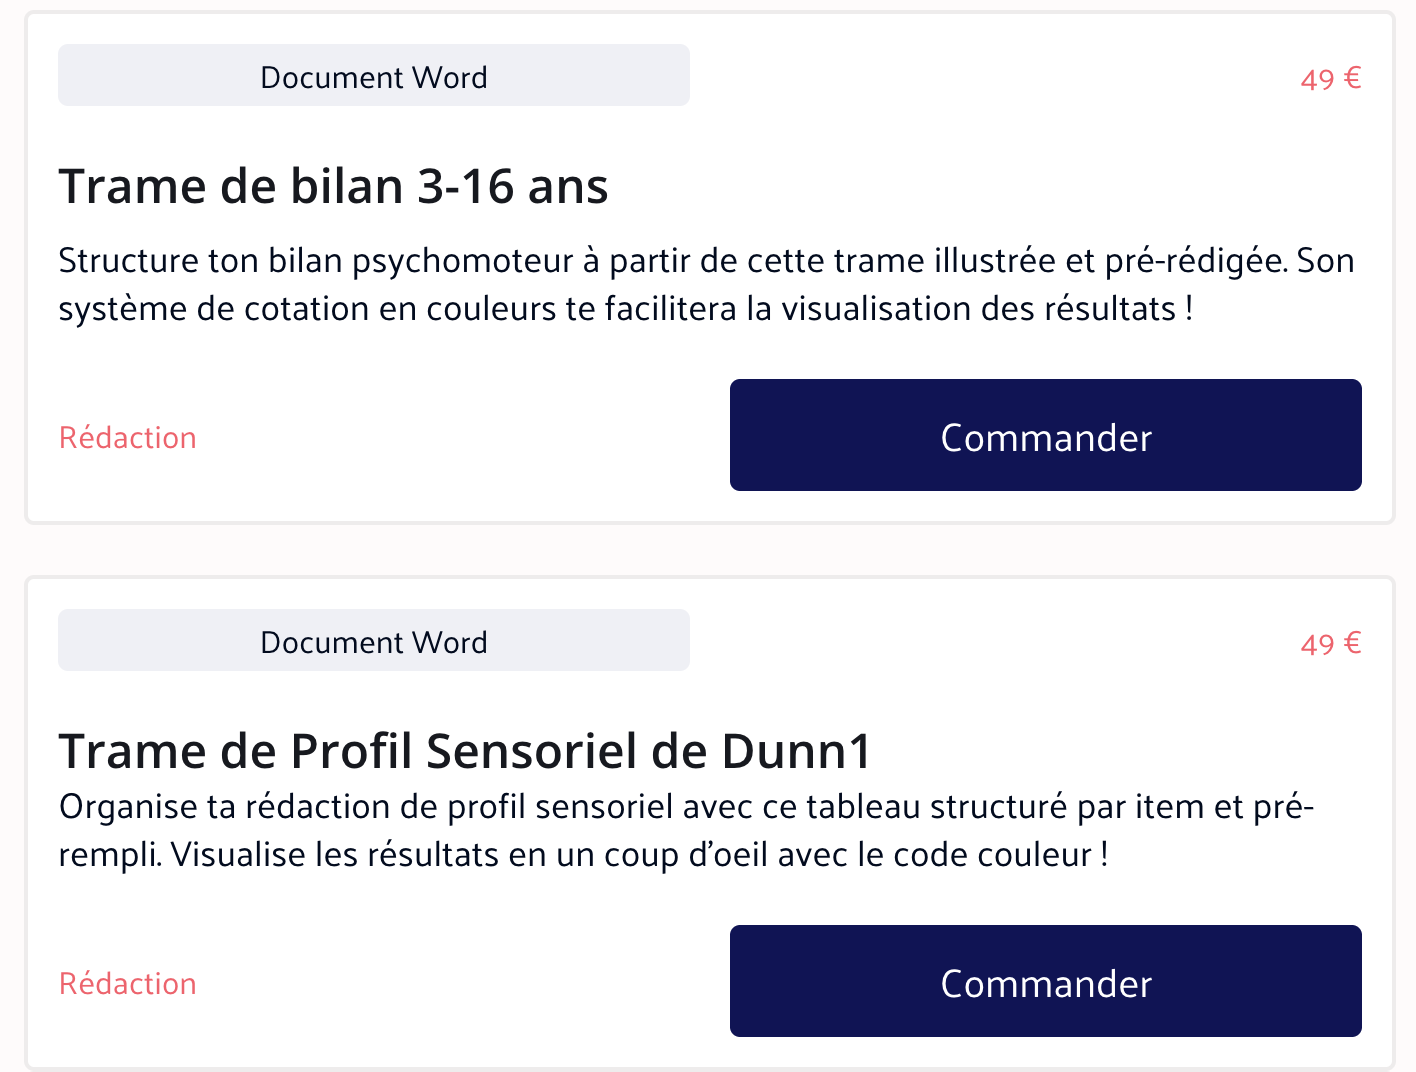Order the Trame de Profil Sensoriel de Dunn
The height and width of the screenshot is (1072, 1416).
pos(1045,981)
